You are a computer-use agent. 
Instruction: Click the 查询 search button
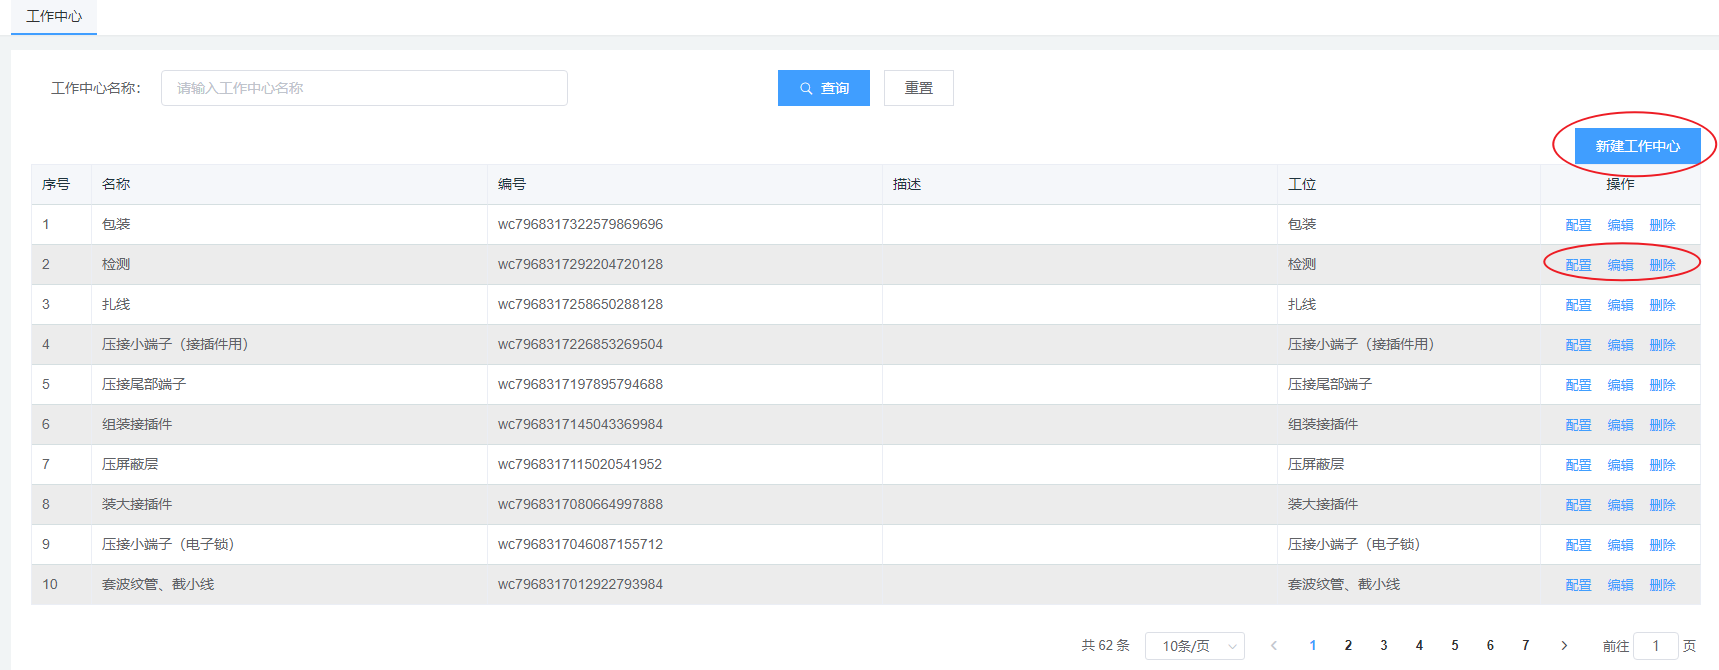pyautogui.click(x=823, y=88)
